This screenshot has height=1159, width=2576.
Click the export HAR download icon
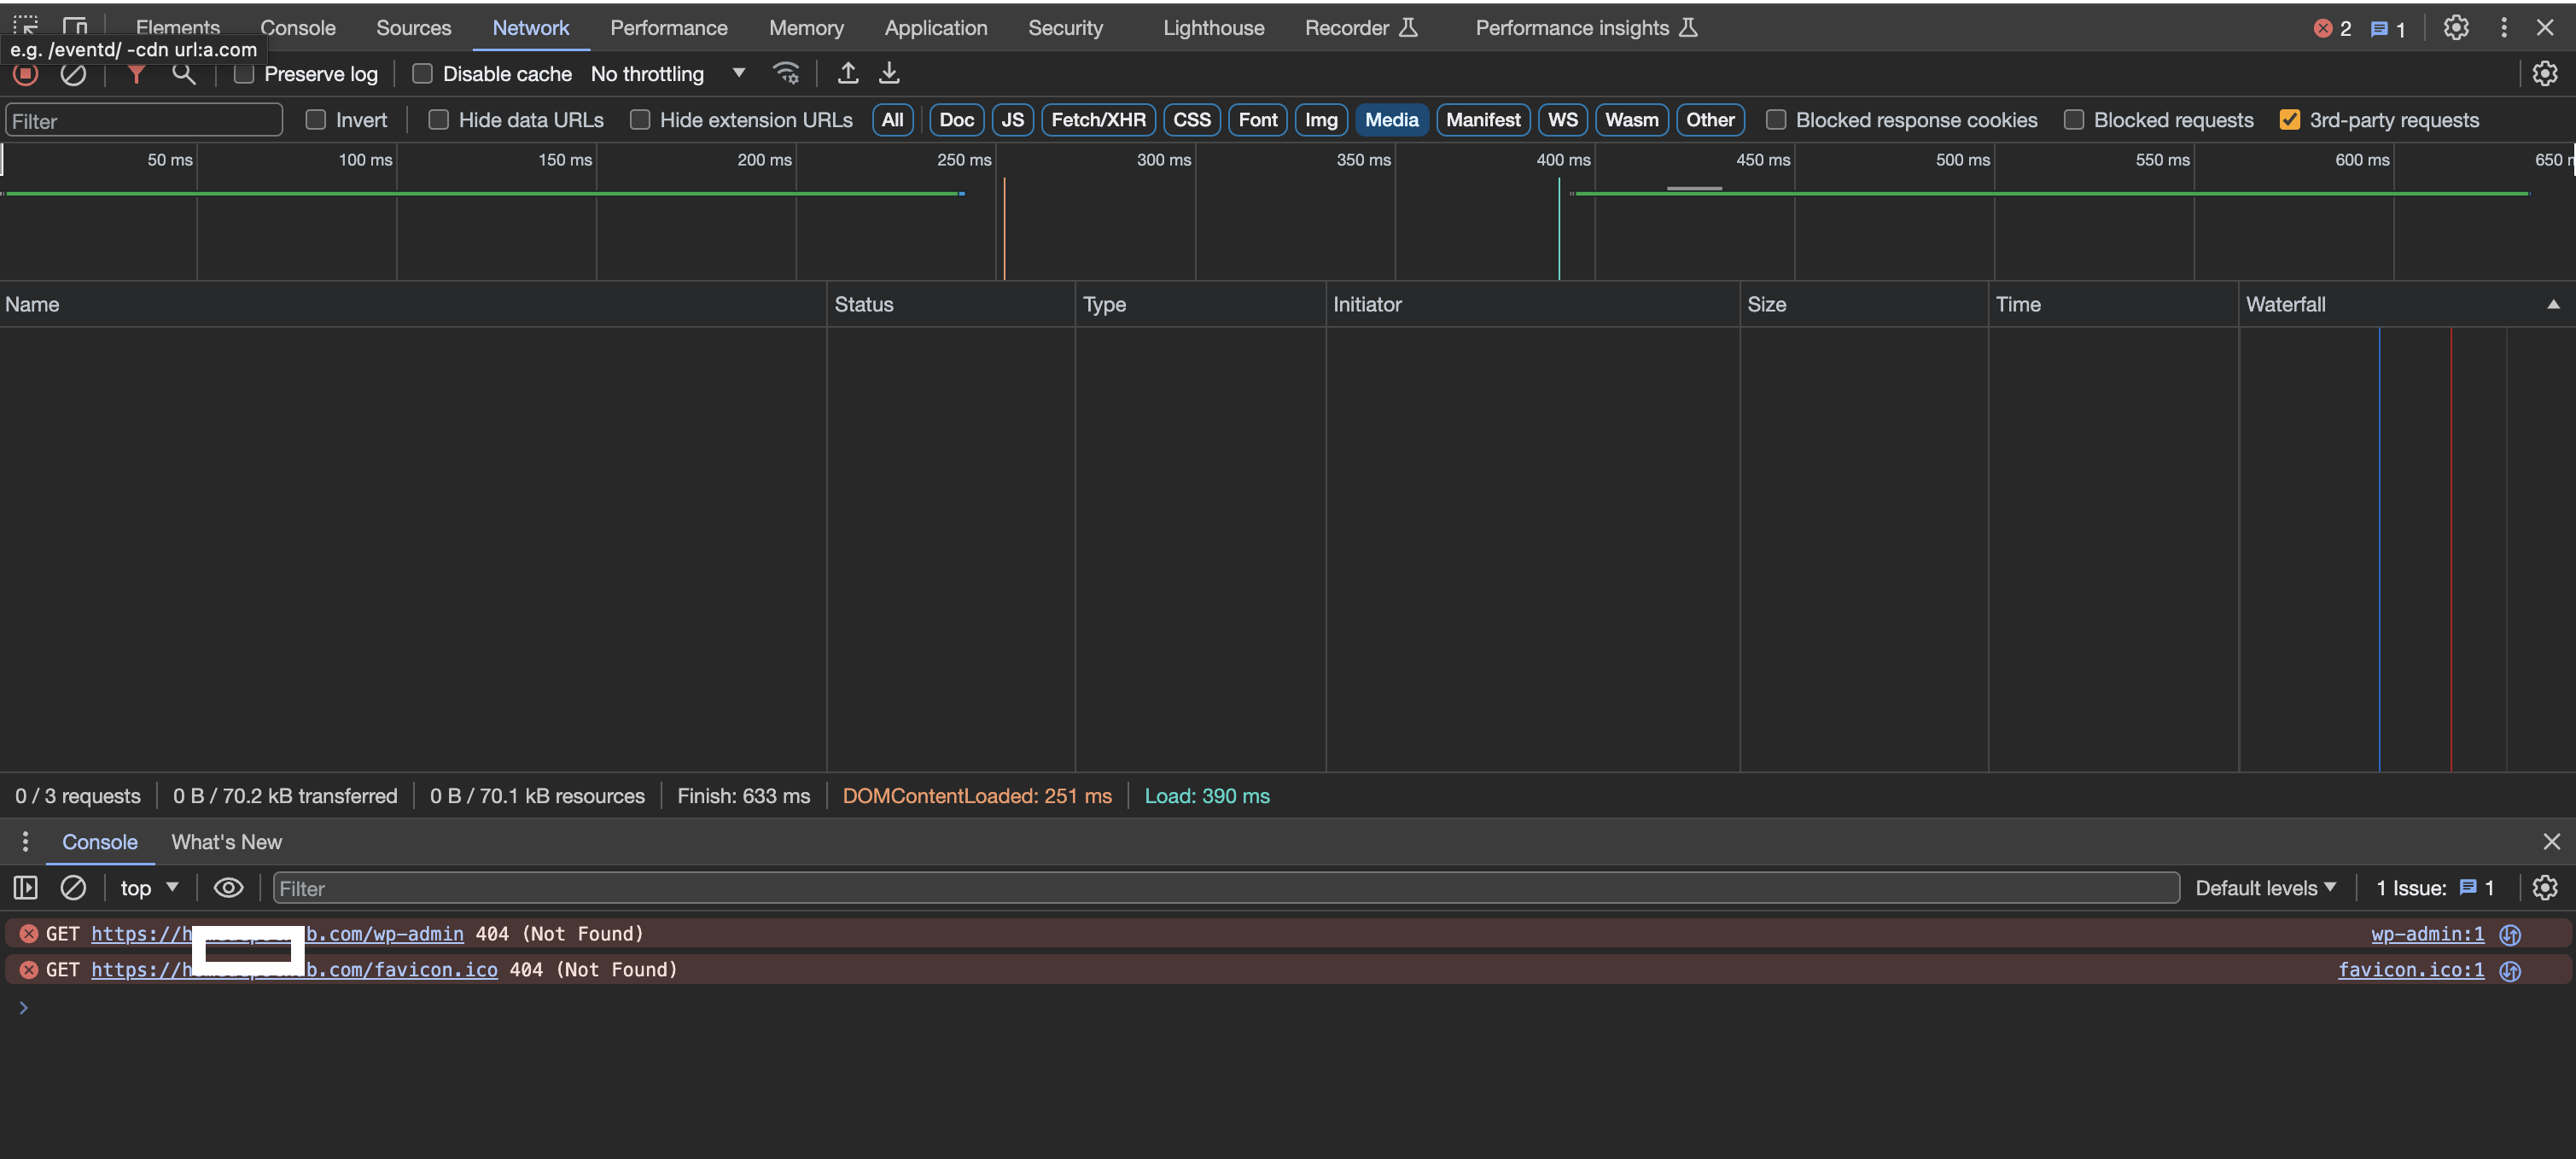889,74
